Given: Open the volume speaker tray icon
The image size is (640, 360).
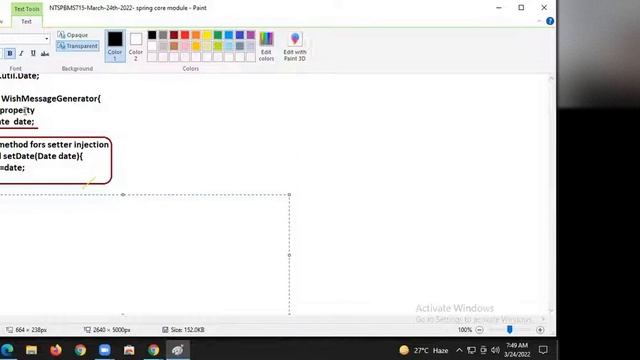Looking at the screenshot, I should click(496, 350).
